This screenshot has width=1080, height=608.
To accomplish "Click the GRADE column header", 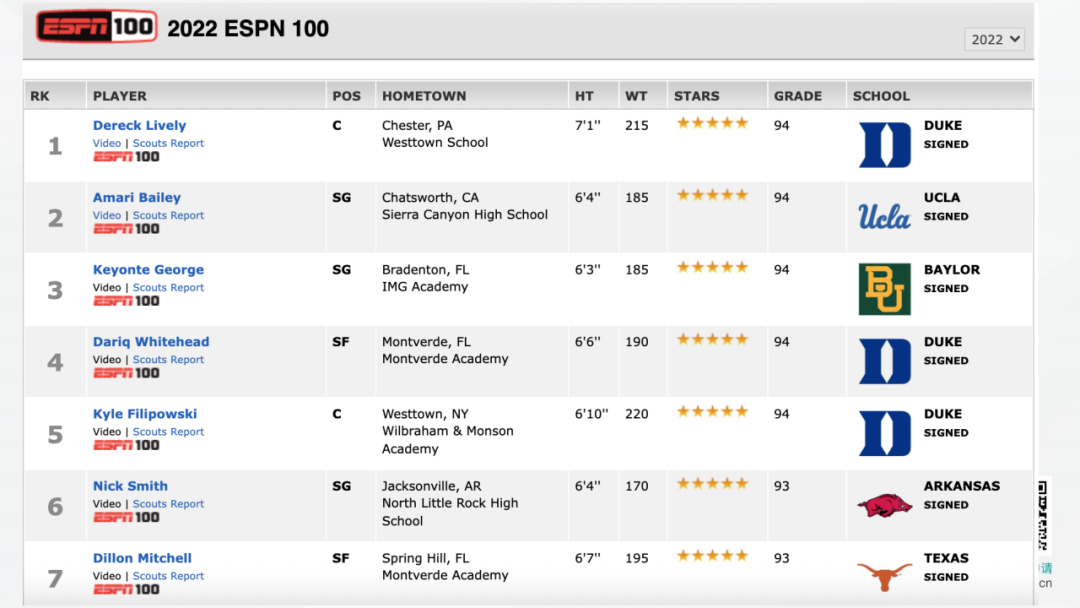I will pyautogui.click(x=798, y=96).
